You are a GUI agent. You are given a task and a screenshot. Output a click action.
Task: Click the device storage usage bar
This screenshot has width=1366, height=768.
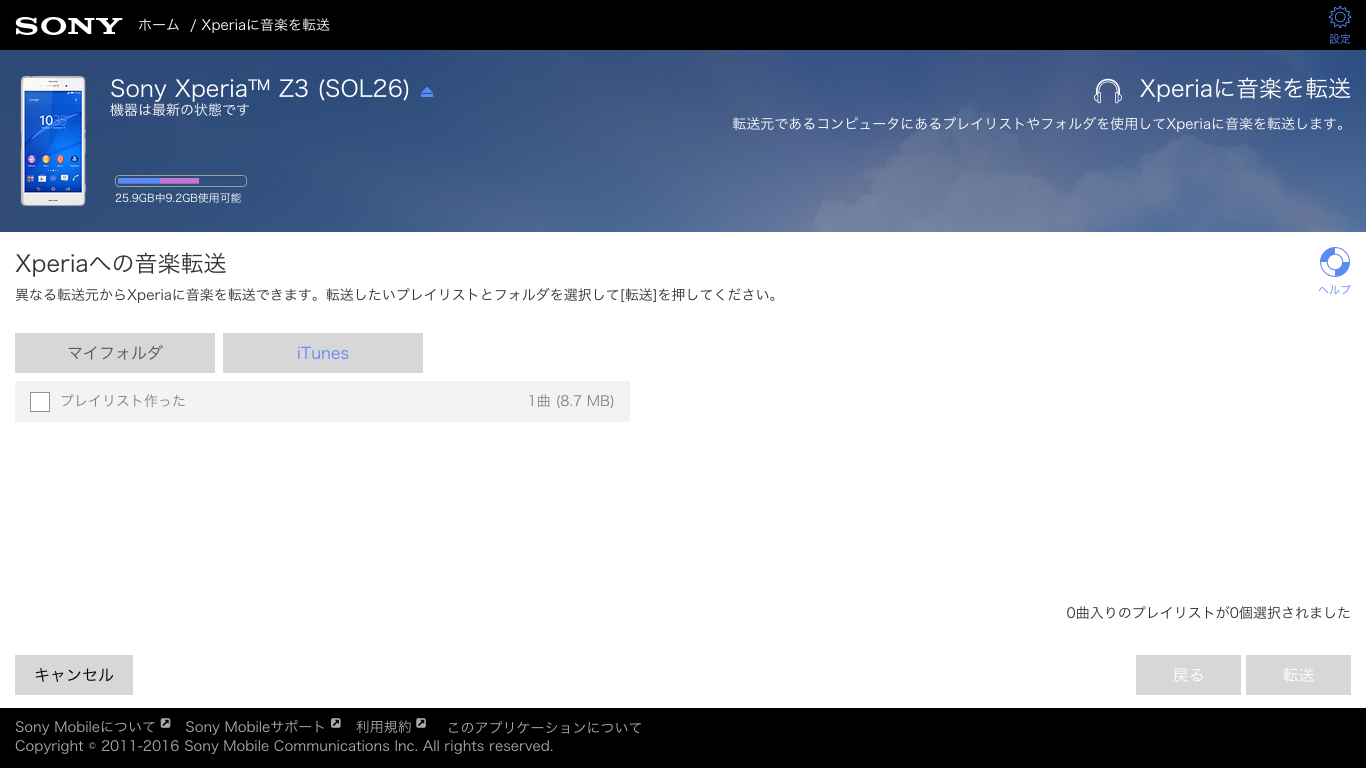coord(181,181)
